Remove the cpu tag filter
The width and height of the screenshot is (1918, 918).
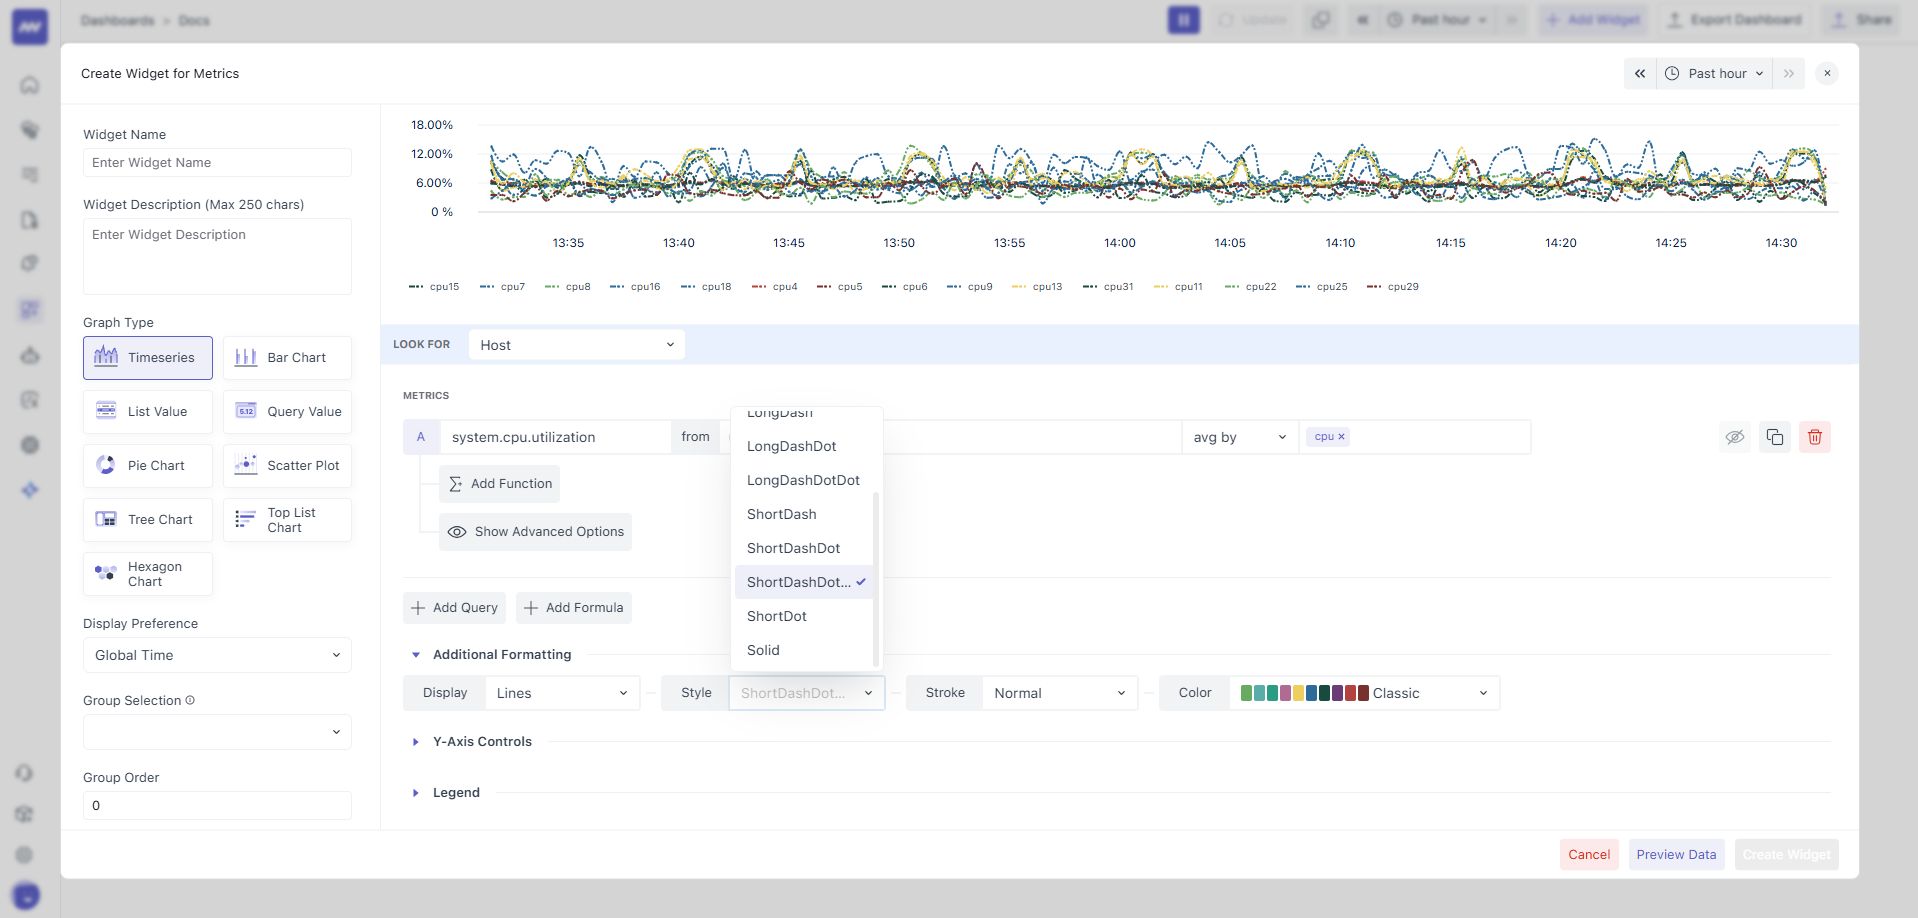[1341, 436]
